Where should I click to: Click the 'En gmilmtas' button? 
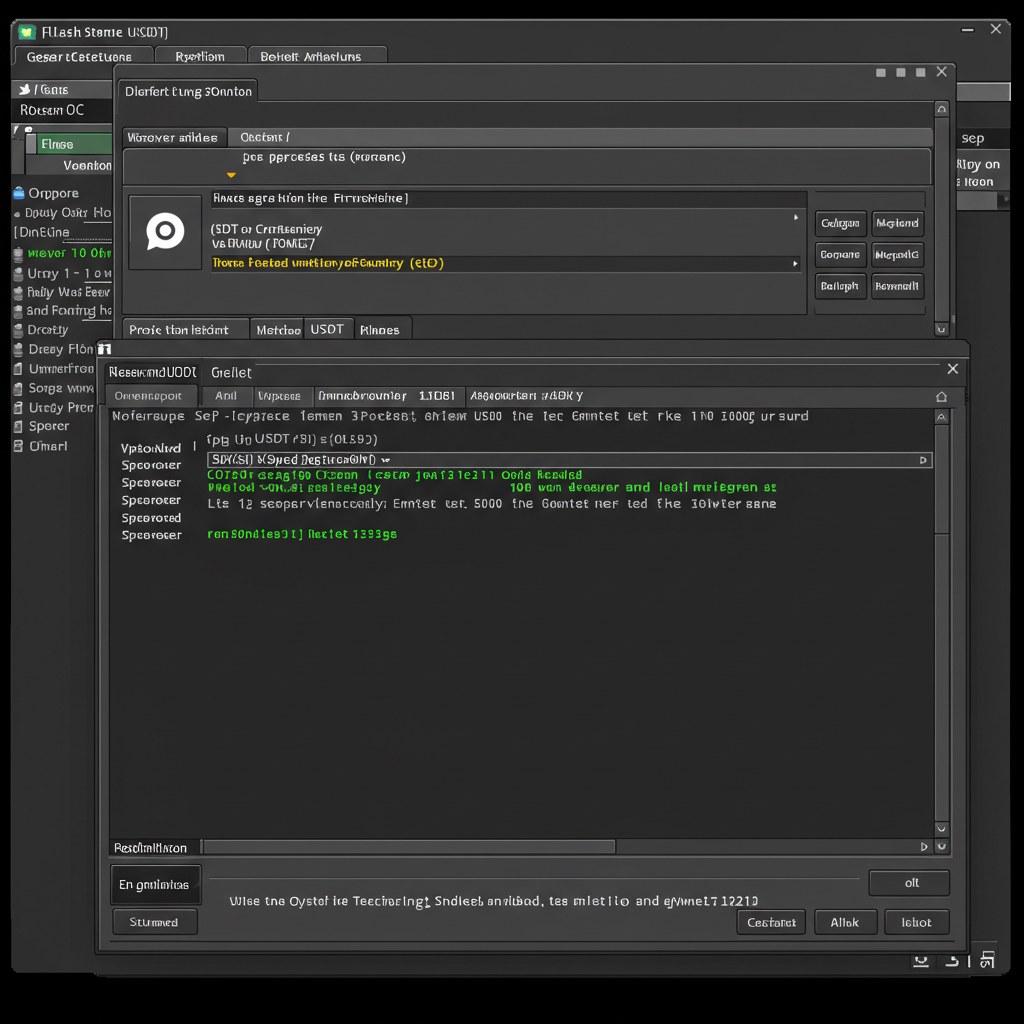[x=155, y=884]
